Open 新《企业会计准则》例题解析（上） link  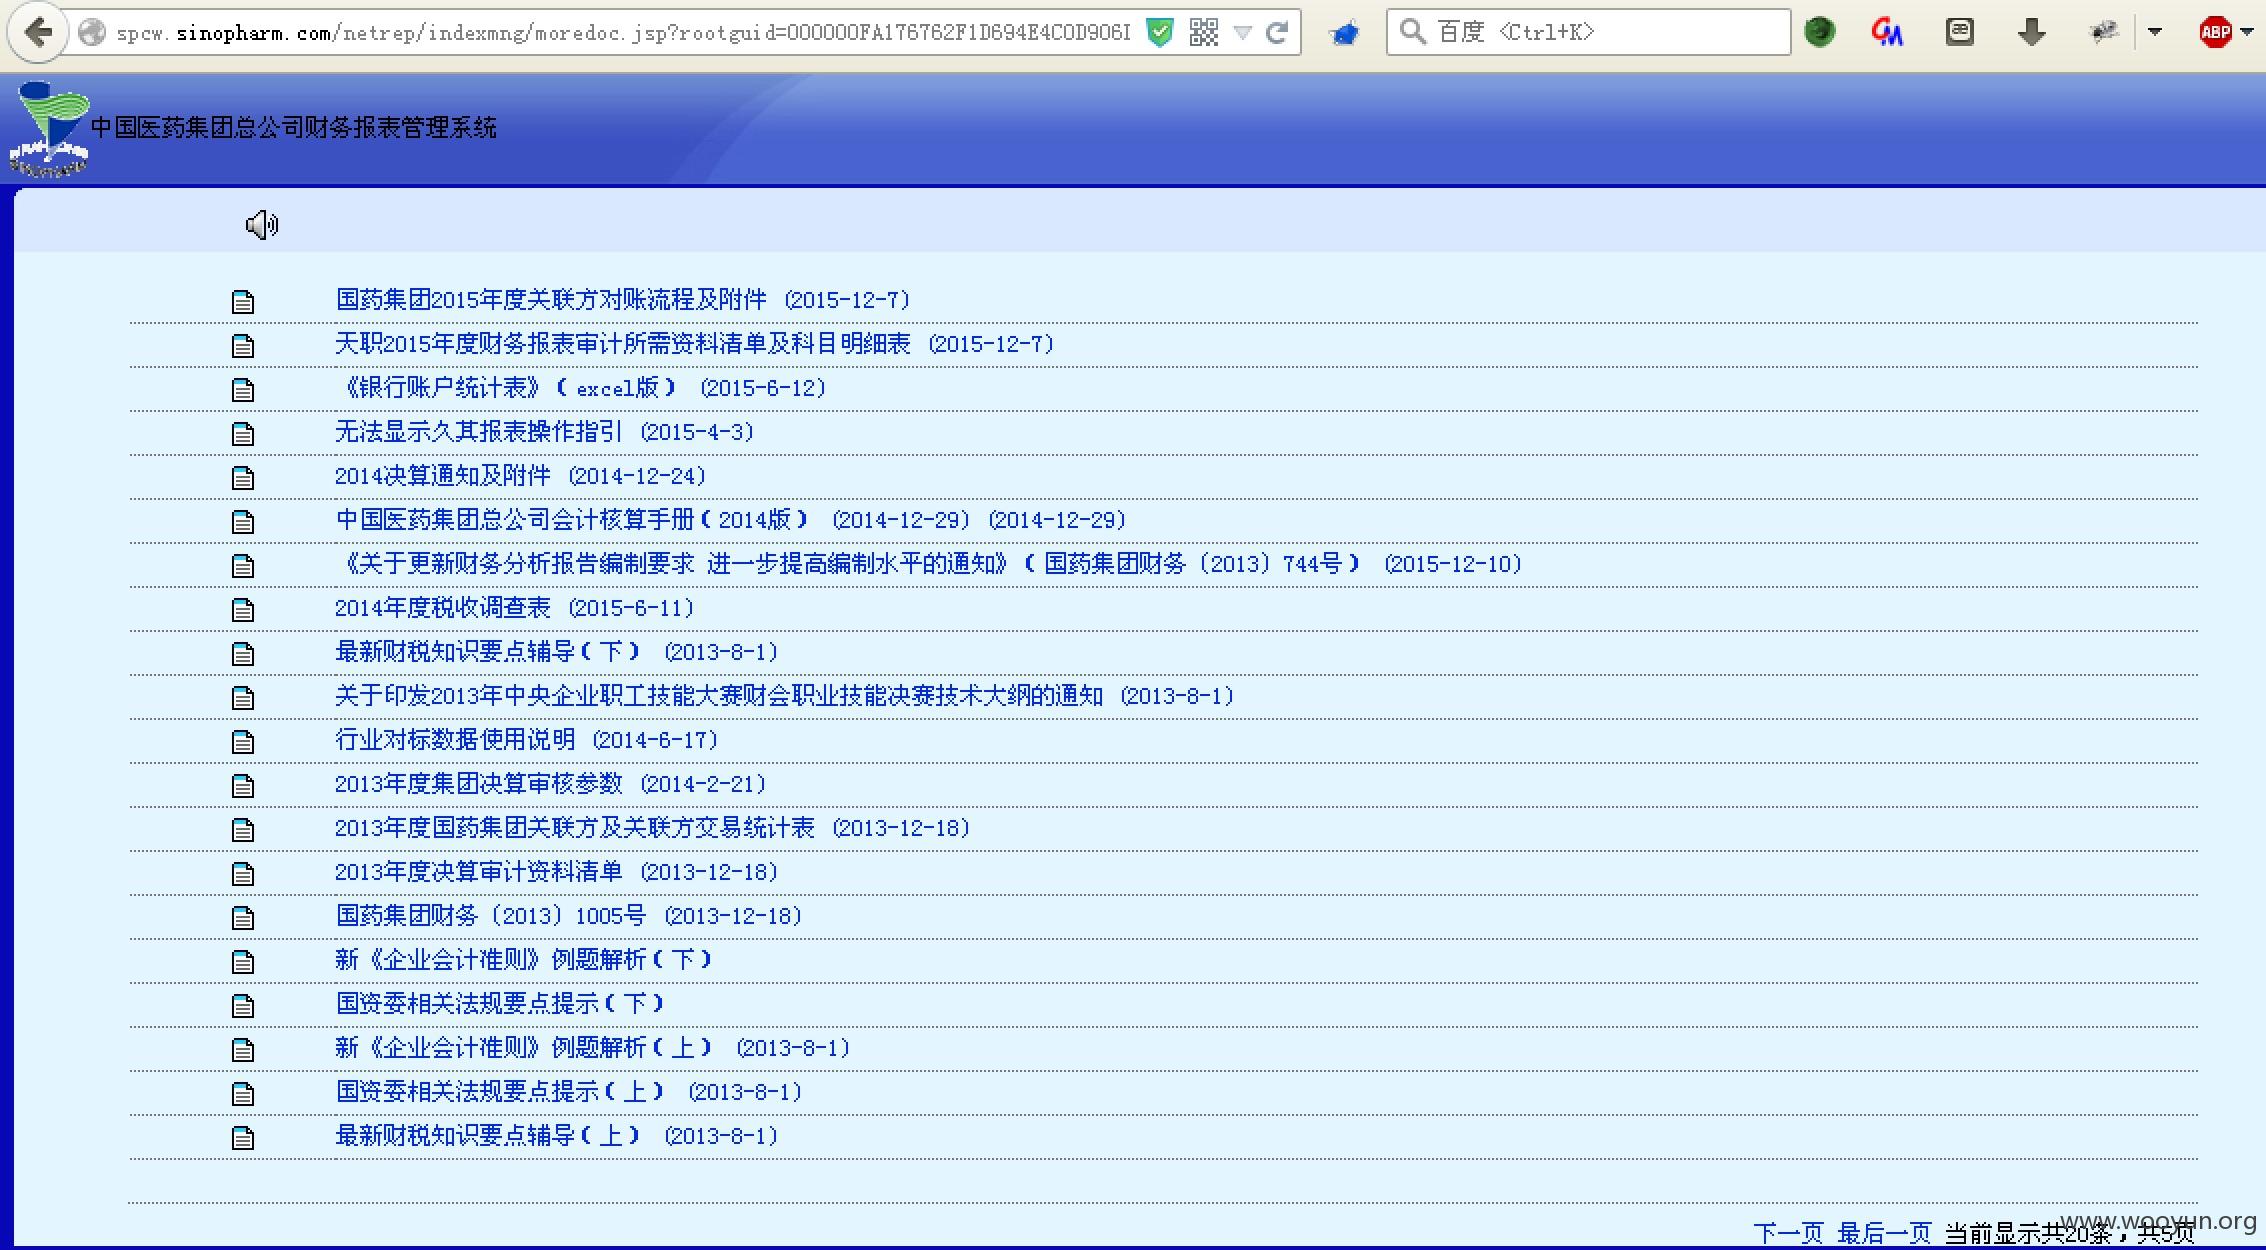point(593,1047)
